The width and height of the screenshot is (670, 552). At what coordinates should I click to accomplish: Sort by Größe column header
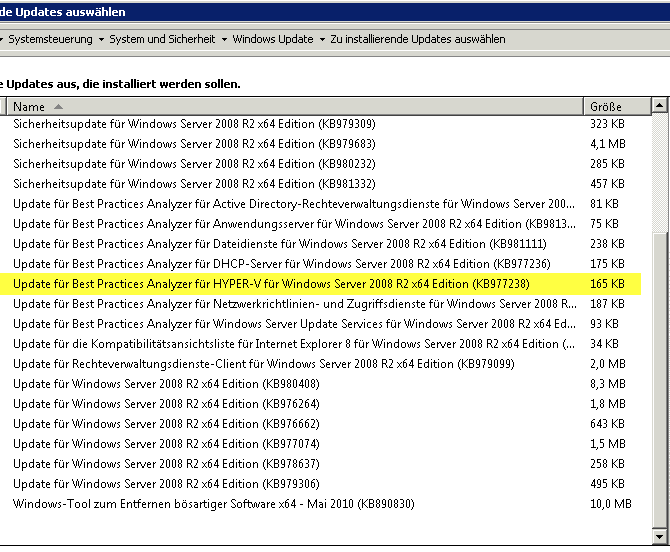coord(617,106)
